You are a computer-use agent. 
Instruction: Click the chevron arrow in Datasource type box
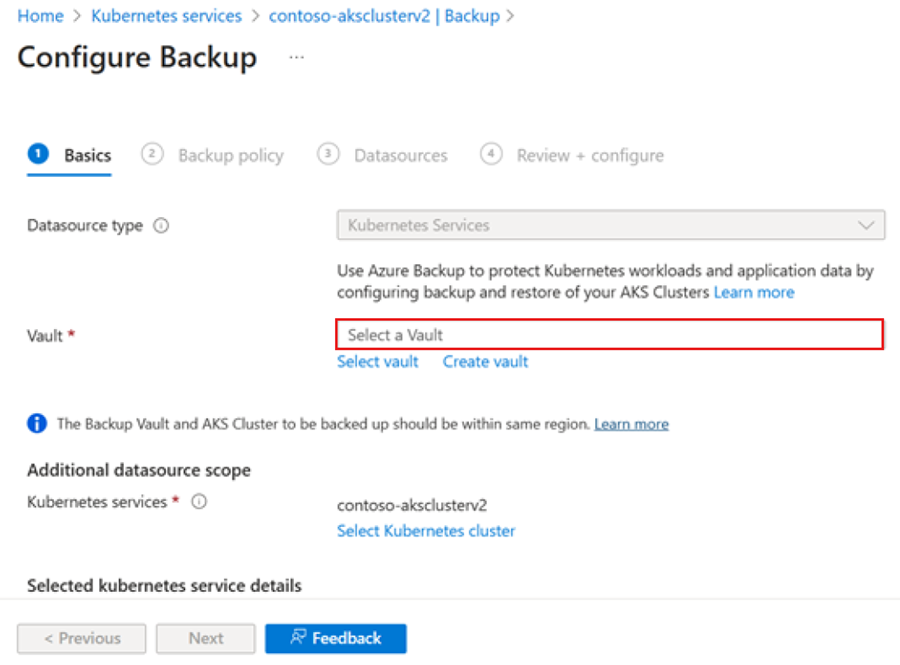pos(866,225)
